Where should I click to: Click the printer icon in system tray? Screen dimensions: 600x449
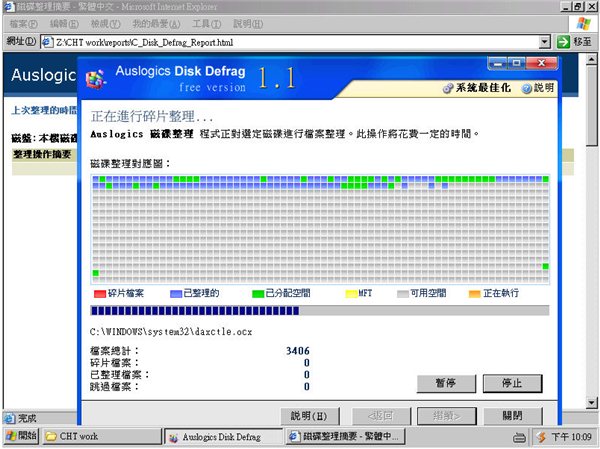pyautogui.click(x=520, y=436)
